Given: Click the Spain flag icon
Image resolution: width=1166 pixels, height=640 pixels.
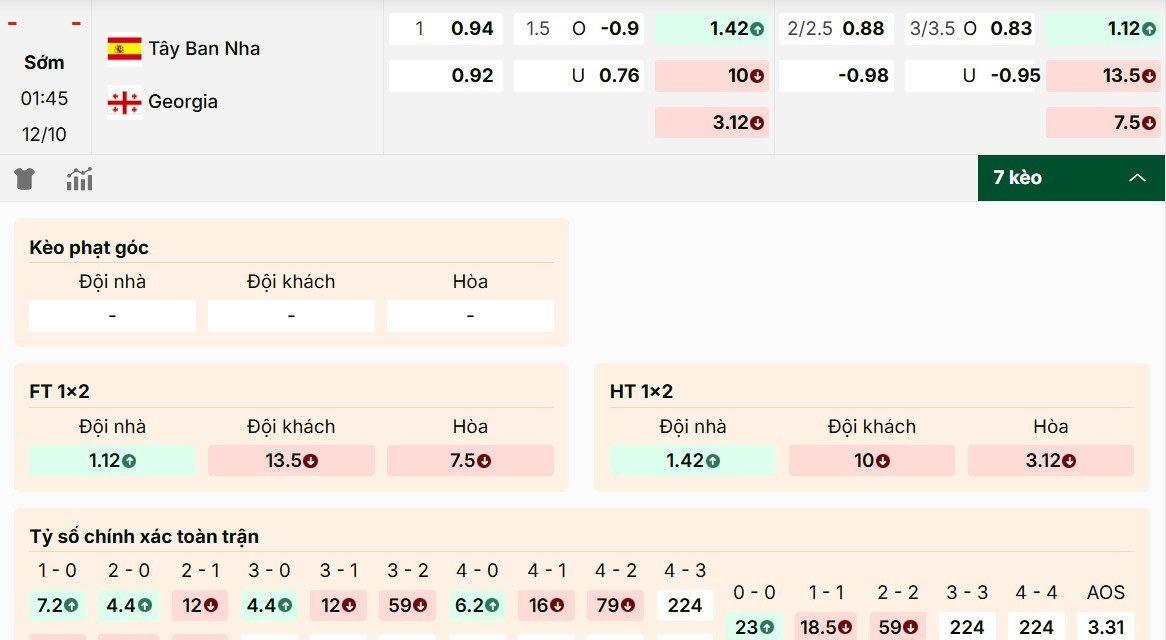Looking at the screenshot, I should [124, 48].
